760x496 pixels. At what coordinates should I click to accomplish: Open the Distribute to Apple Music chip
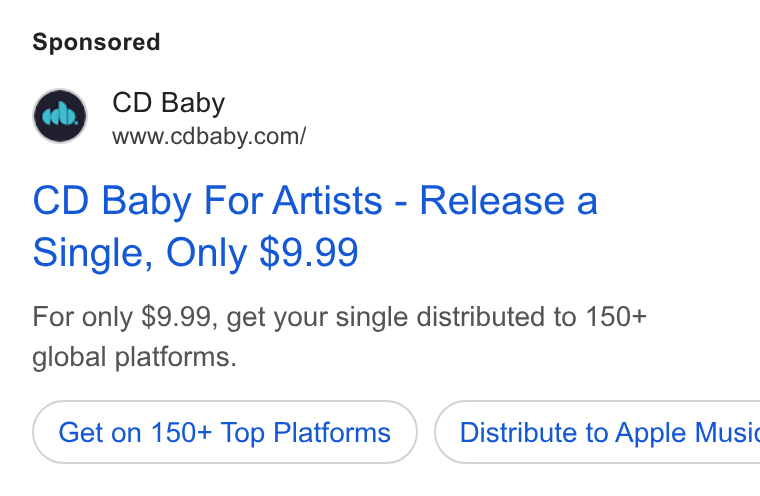coord(597,432)
